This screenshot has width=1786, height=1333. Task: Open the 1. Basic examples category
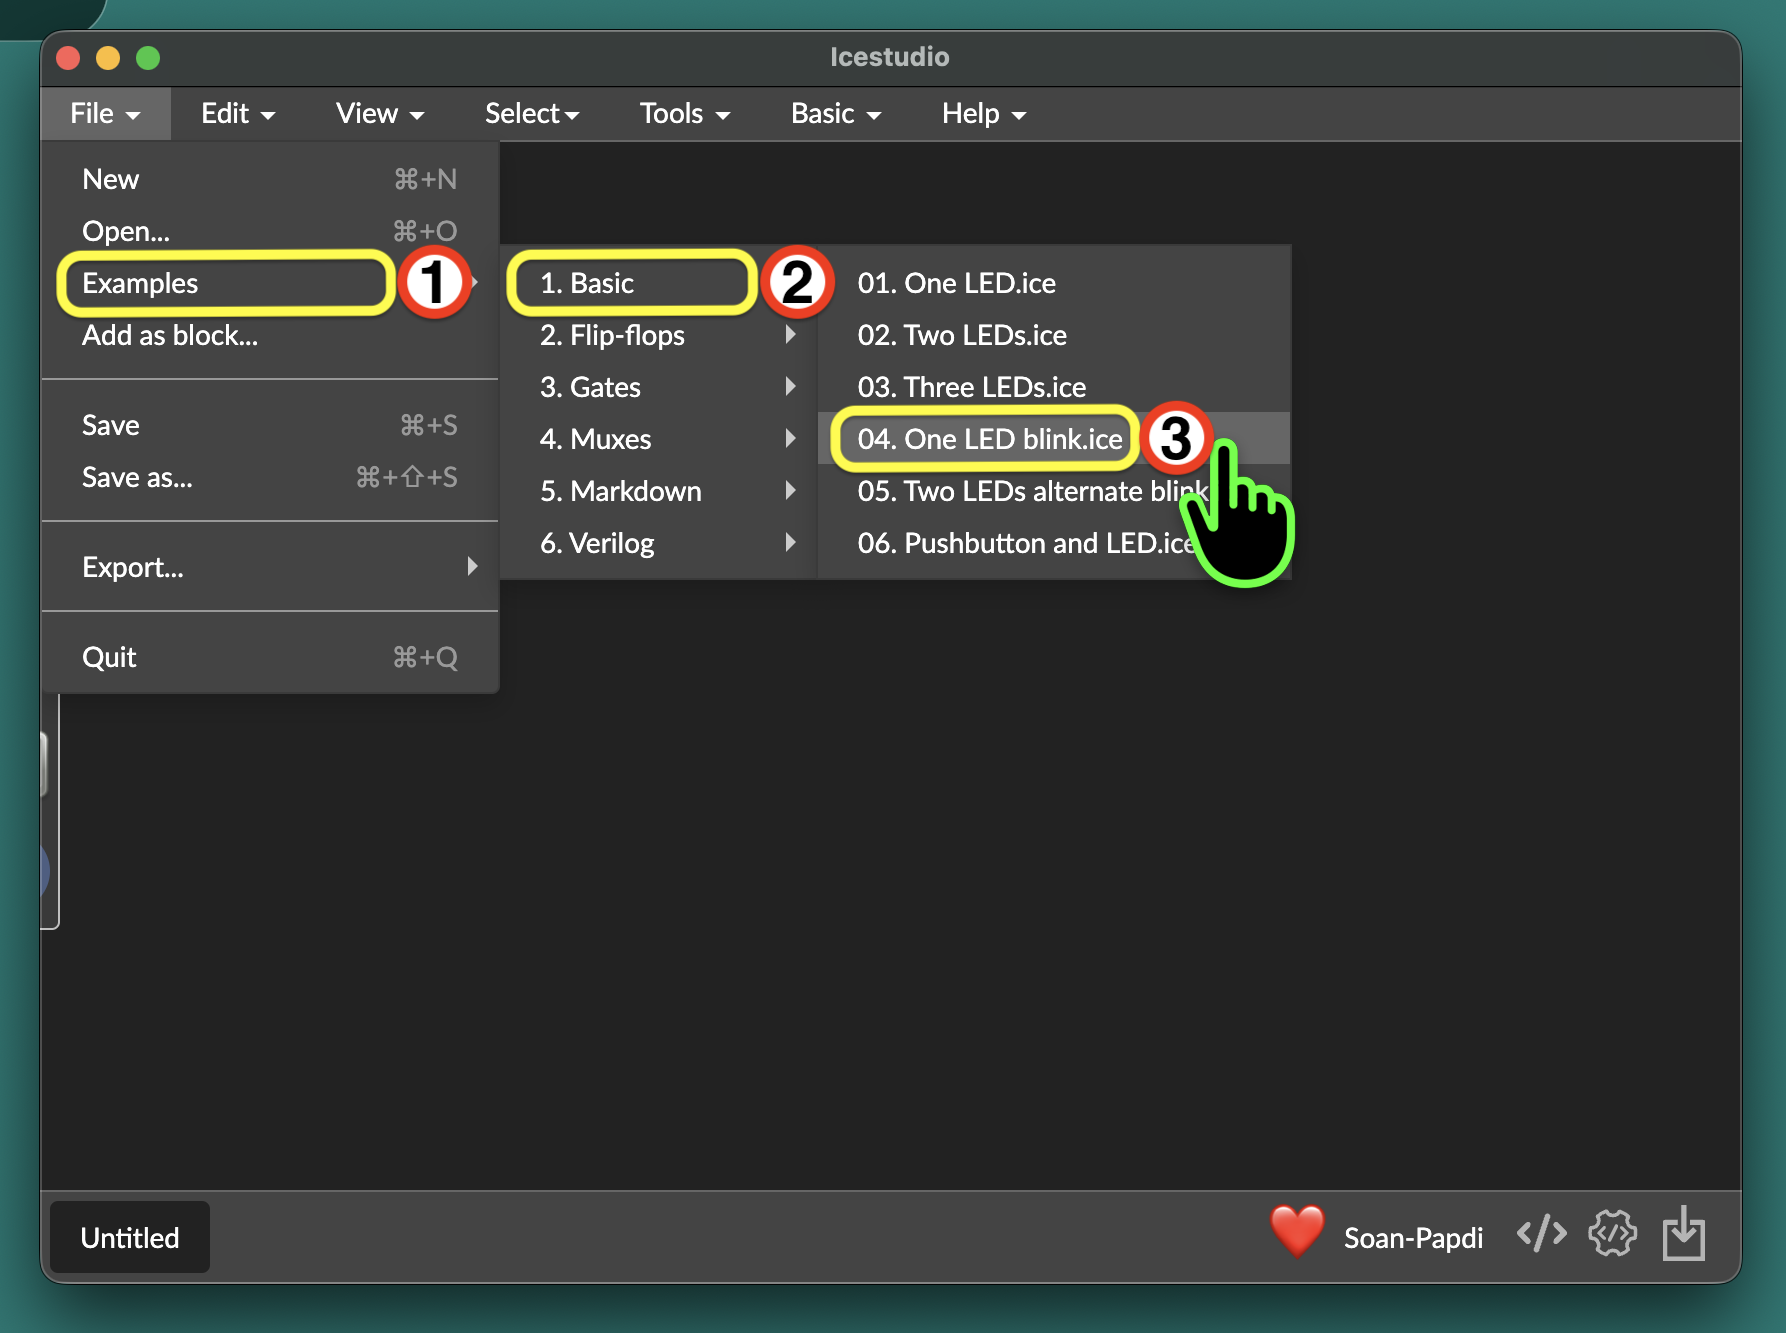(x=659, y=283)
